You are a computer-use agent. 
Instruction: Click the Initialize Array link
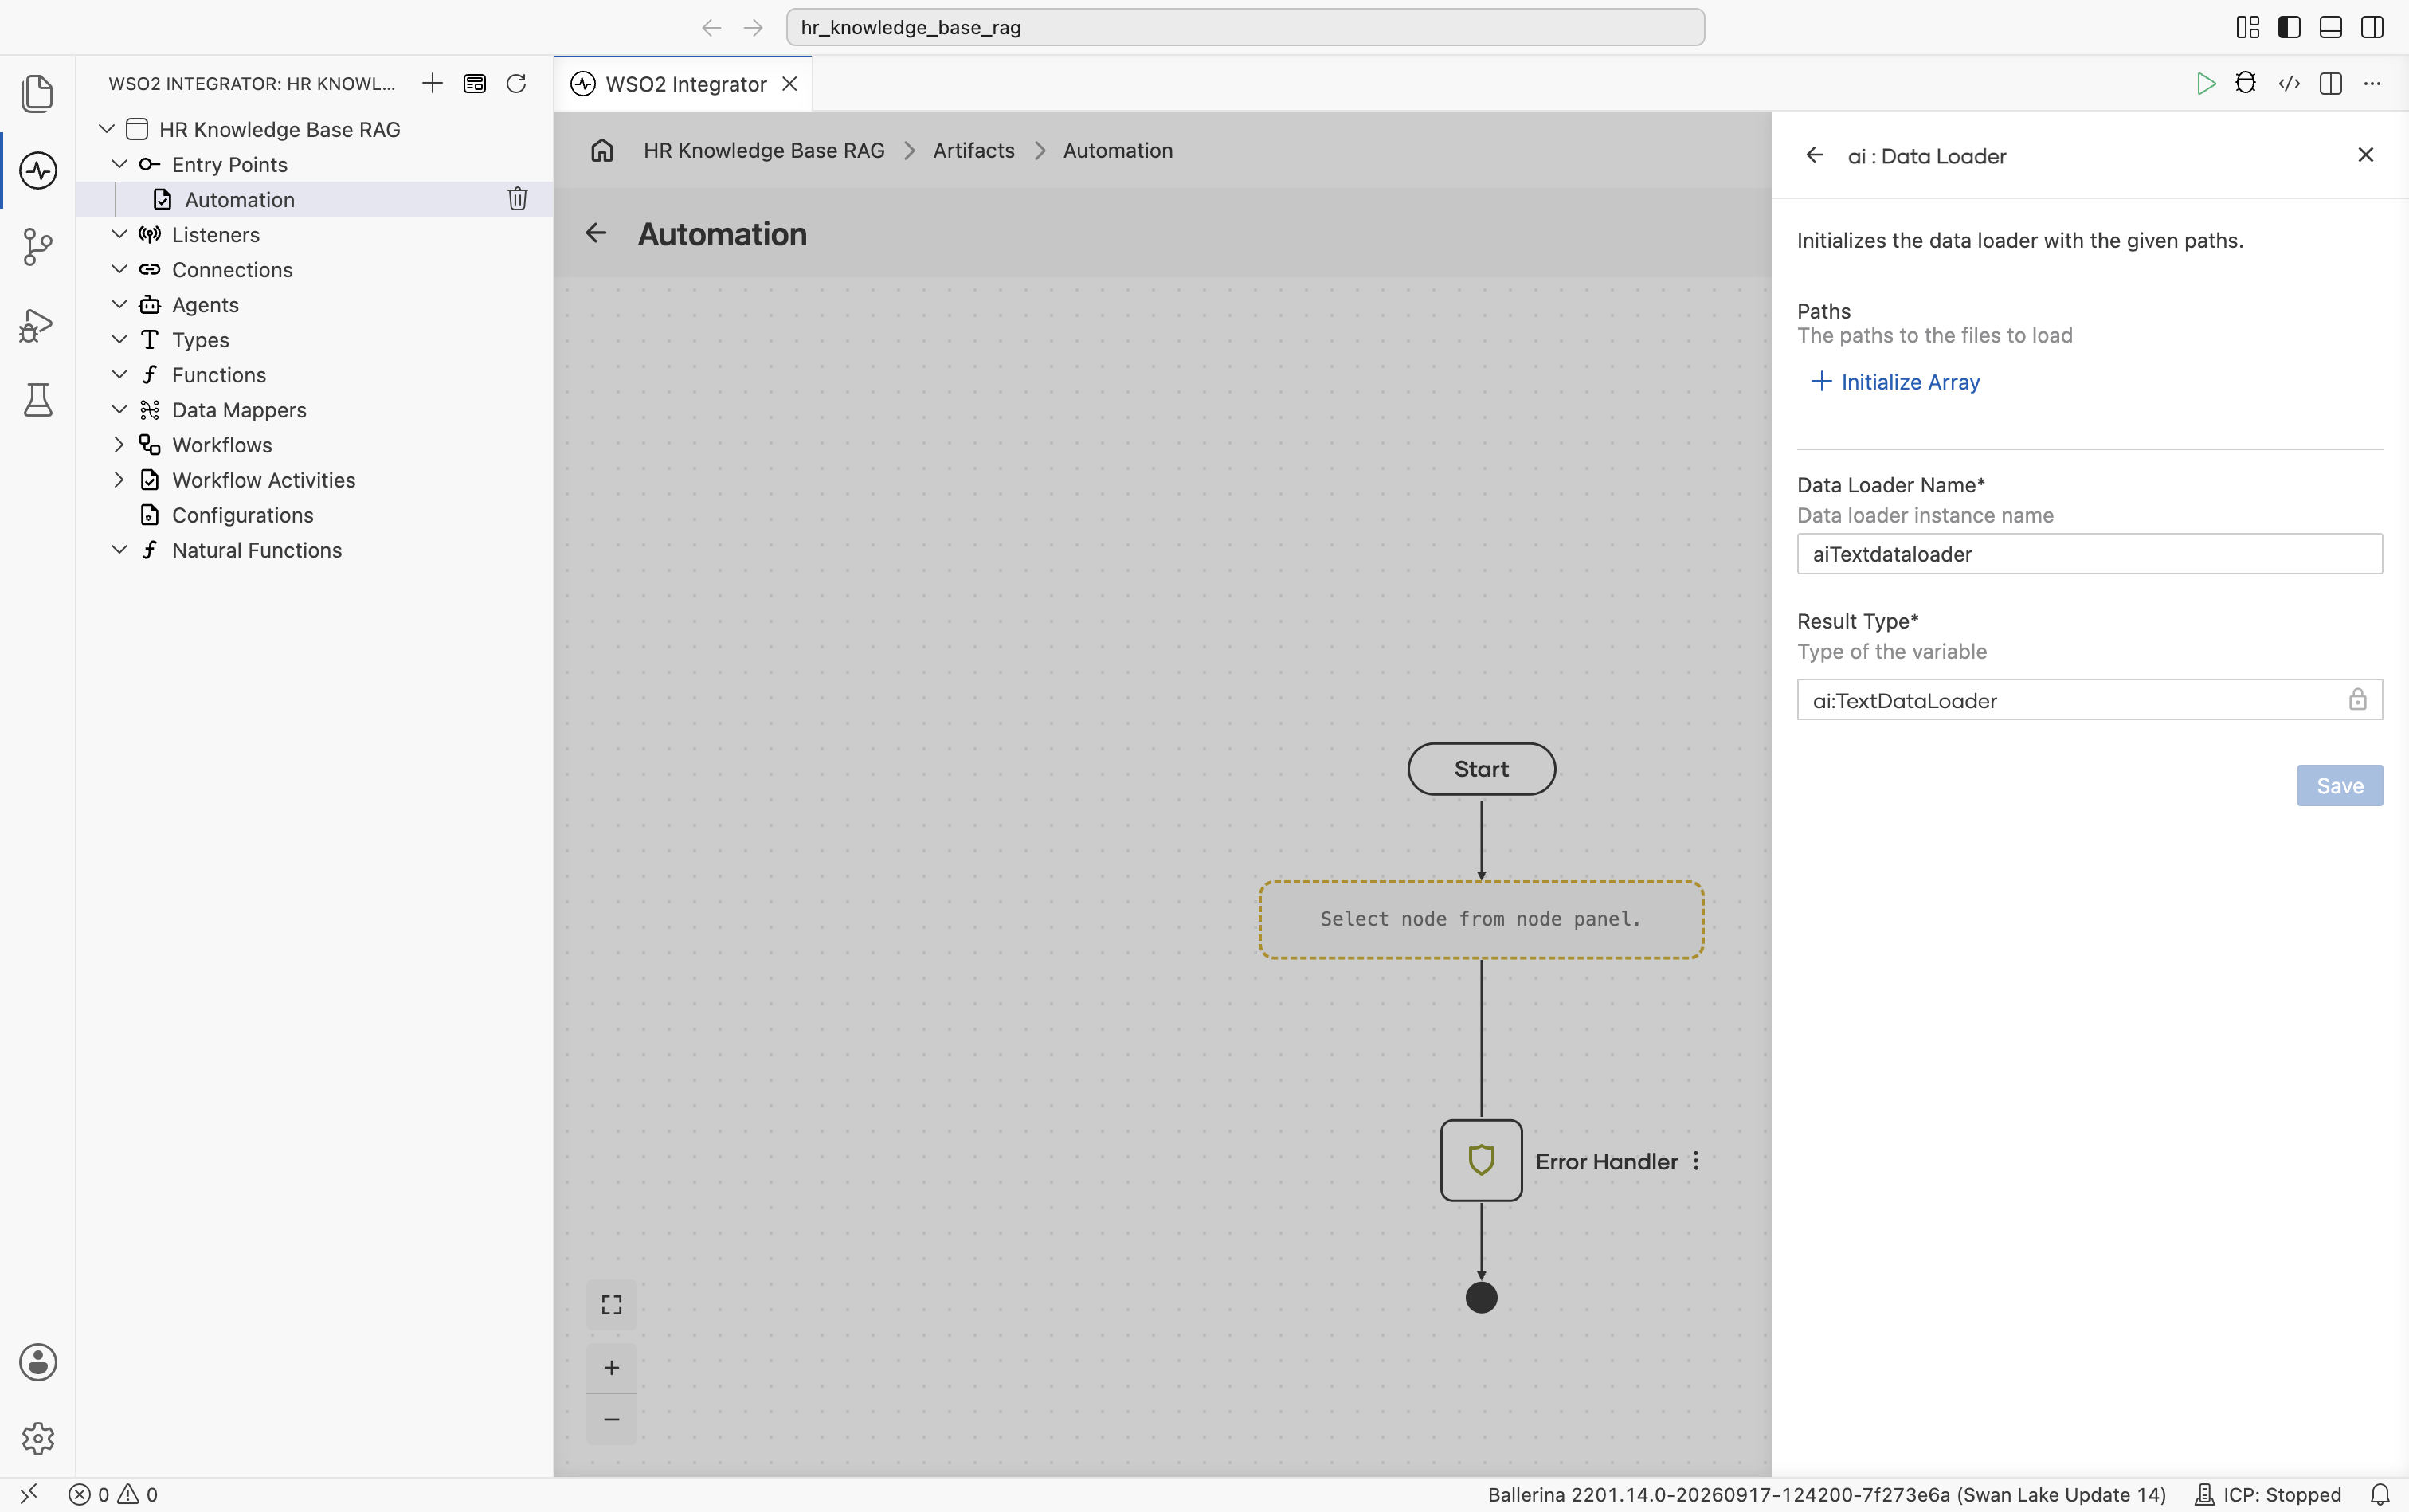pos(1896,381)
